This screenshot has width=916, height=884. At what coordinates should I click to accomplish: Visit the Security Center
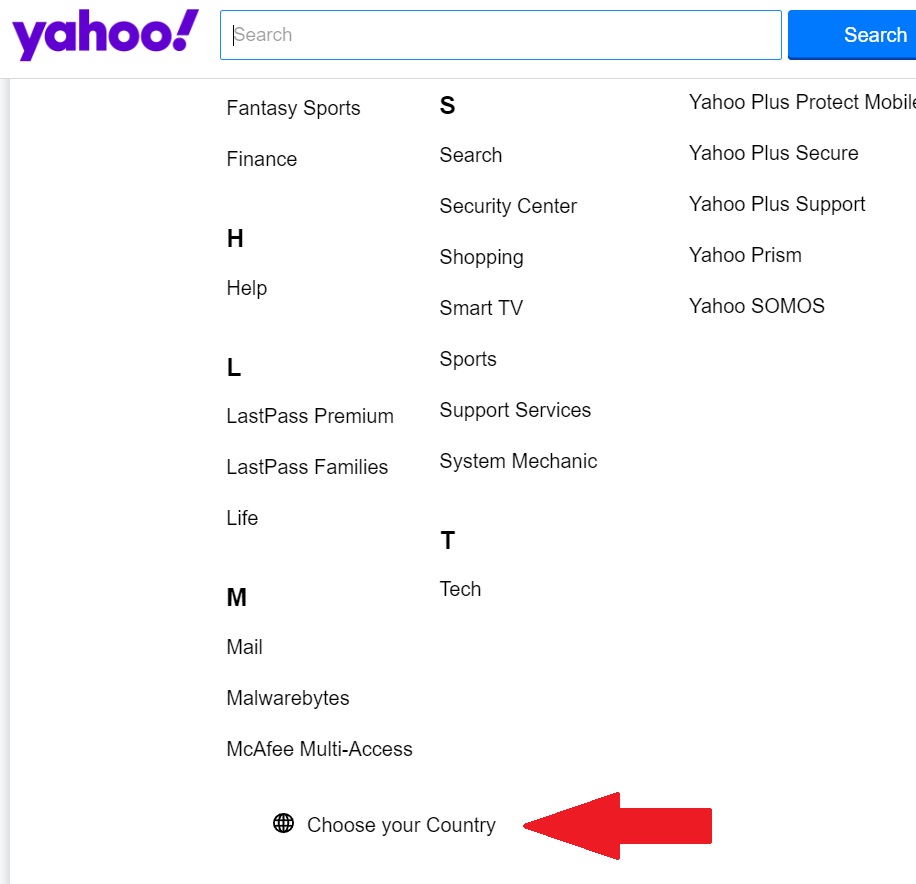click(x=508, y=206)
